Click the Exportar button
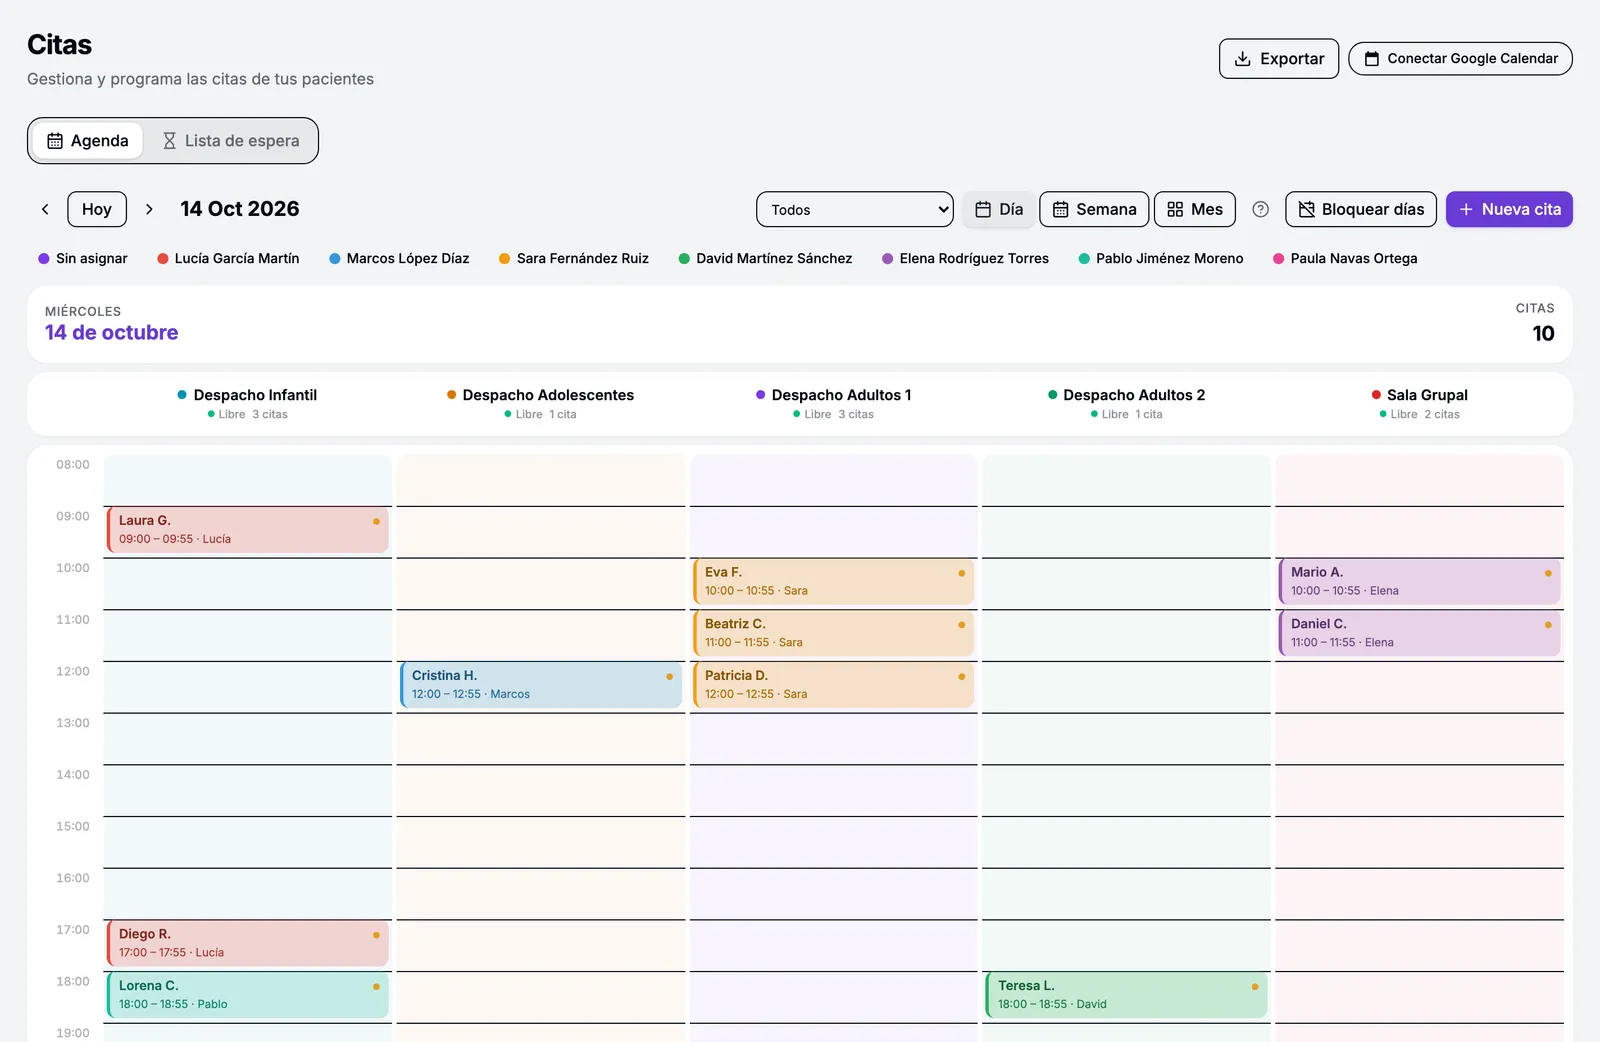Image resolution: width=1600 pixels, height=1042 pixels. click(1279, 59)
